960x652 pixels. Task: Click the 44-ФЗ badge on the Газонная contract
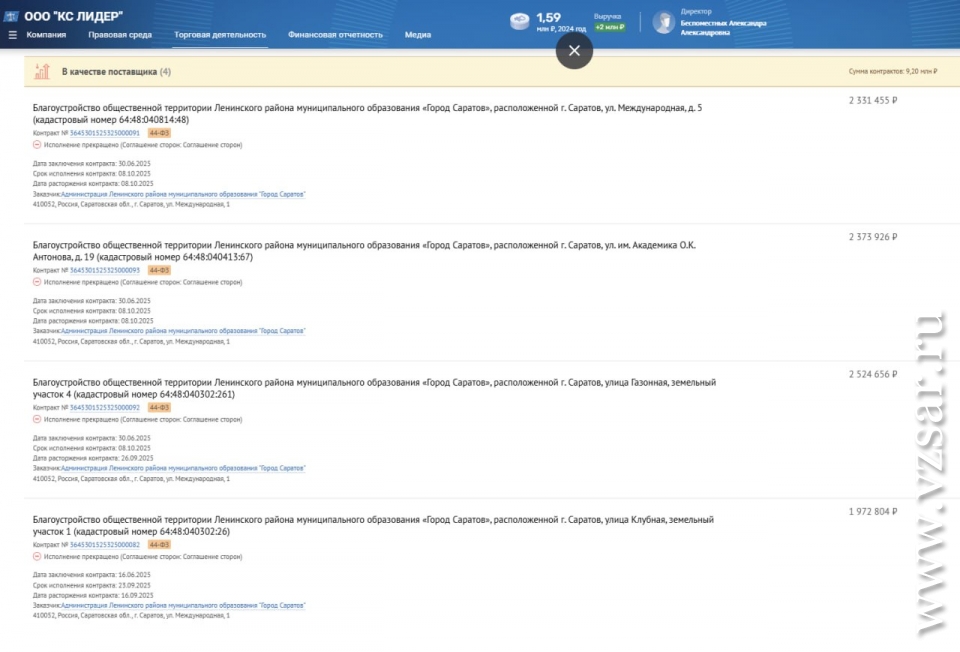pyautogui.click(x=159, y=407)
